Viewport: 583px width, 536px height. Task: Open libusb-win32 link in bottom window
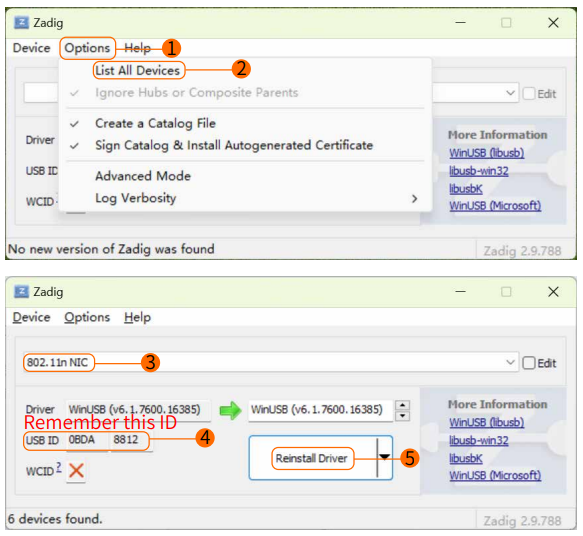(x=479, y=440)
